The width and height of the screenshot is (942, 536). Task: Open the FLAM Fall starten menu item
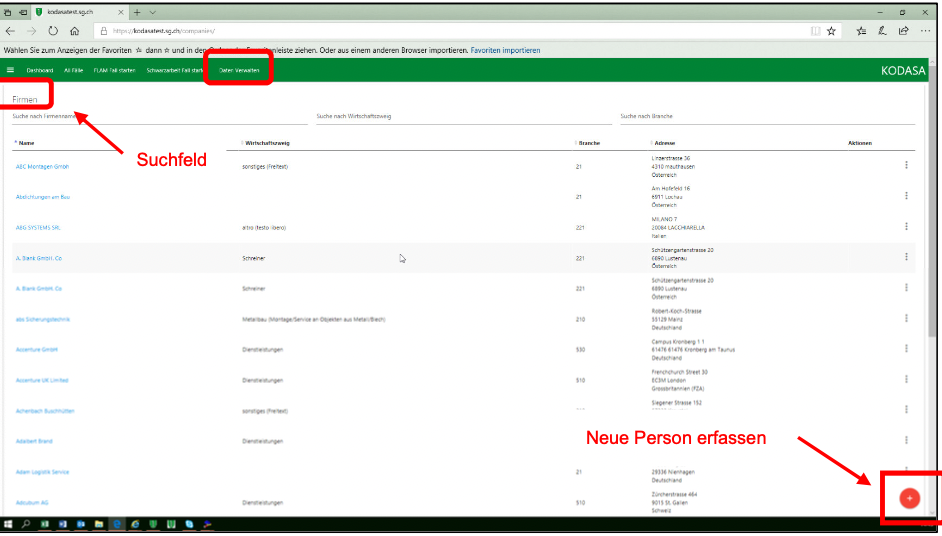(x=114, y=70)
